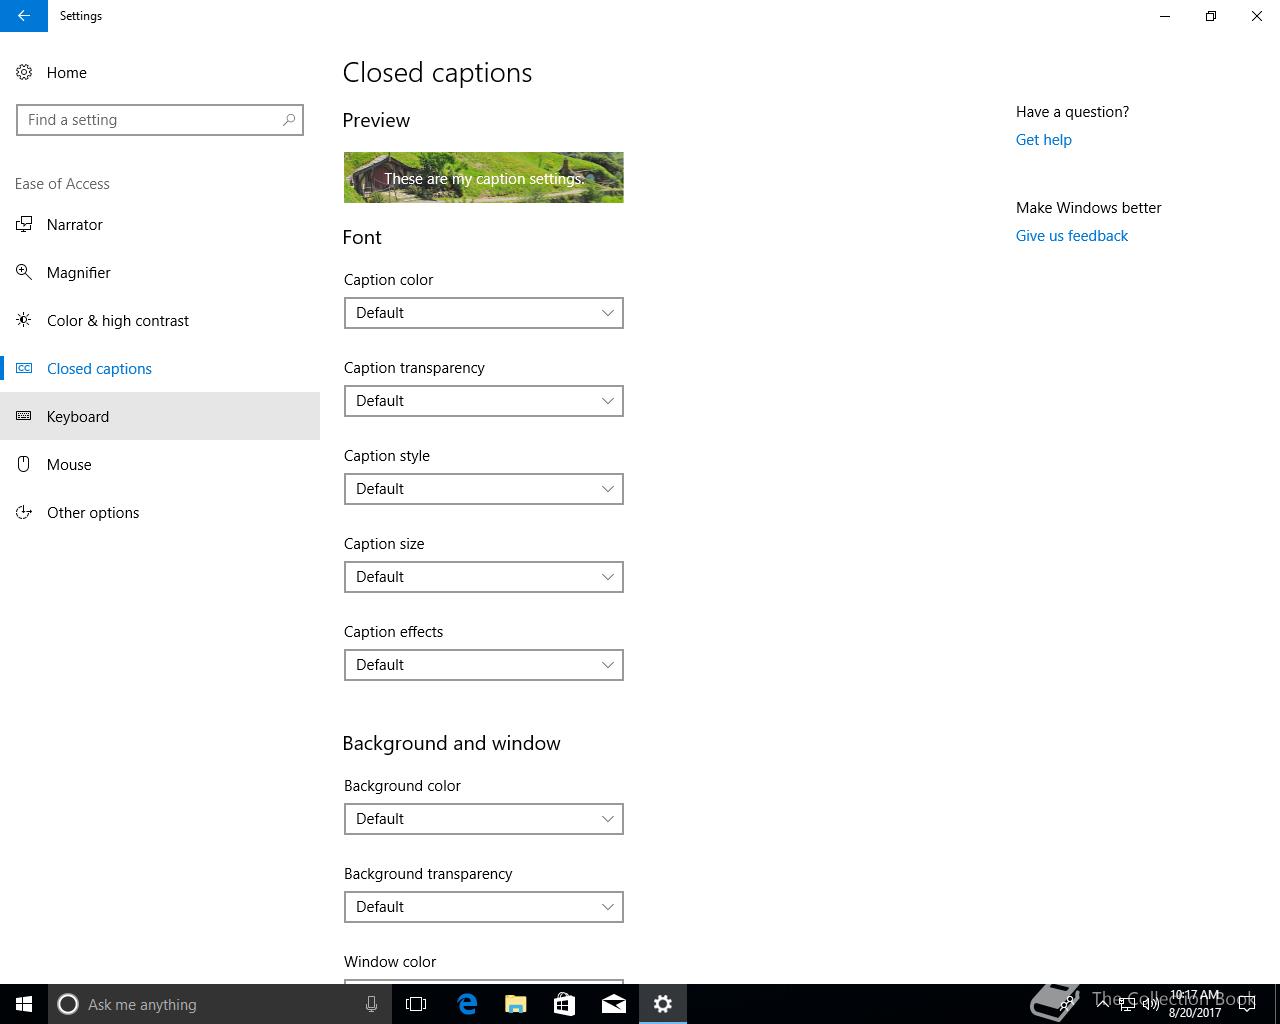1280x1024 pixels.
Task: Open the Background color dropdown
Action: (484, 819)
